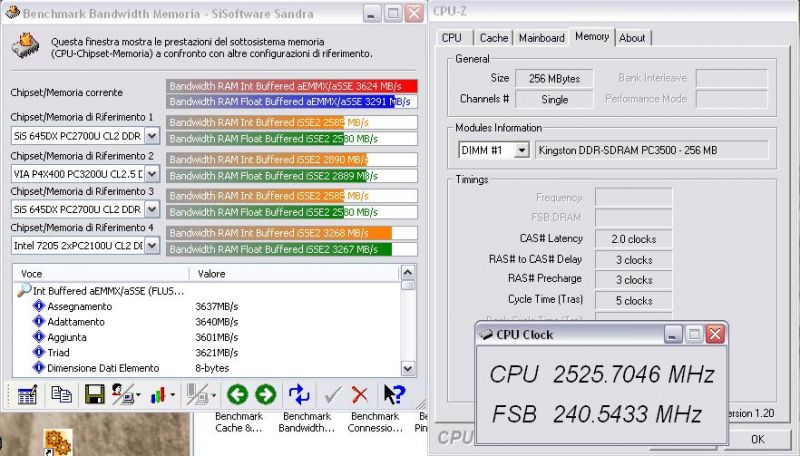Click the info icon next to Aggiunta
800x456 pixels.
[x=39, y=336]
